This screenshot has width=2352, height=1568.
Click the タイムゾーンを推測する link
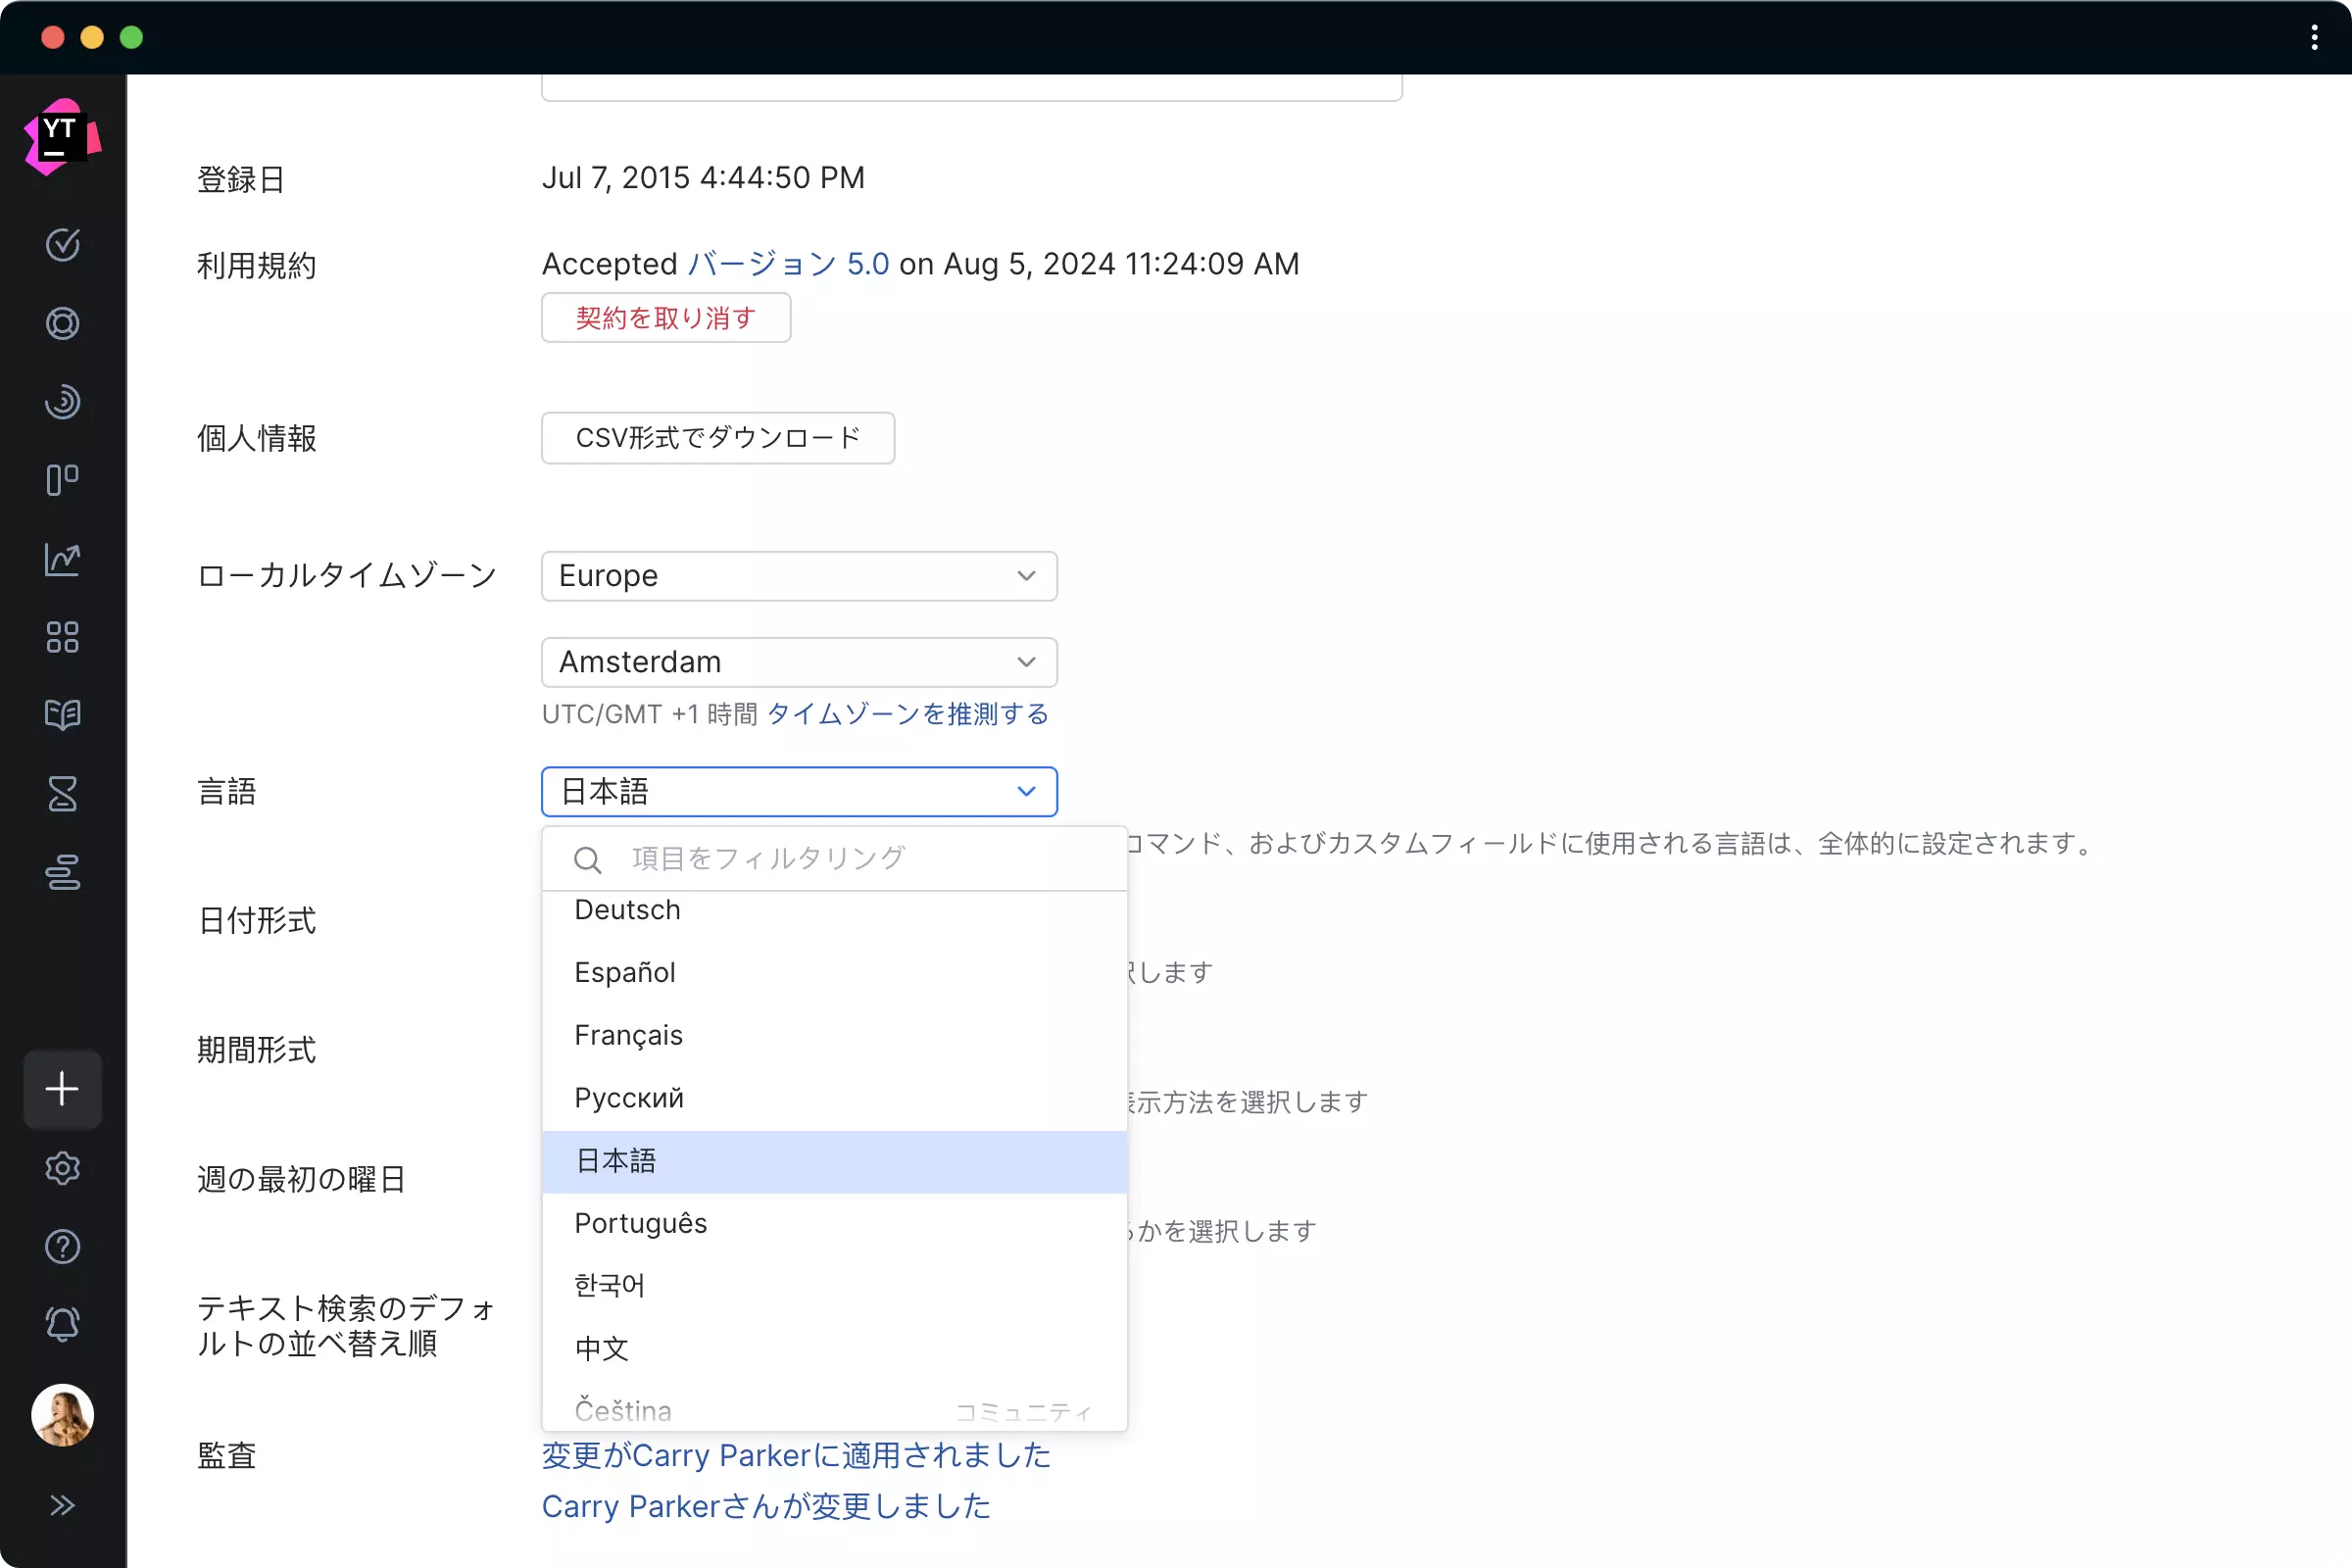tap(907, 714)
